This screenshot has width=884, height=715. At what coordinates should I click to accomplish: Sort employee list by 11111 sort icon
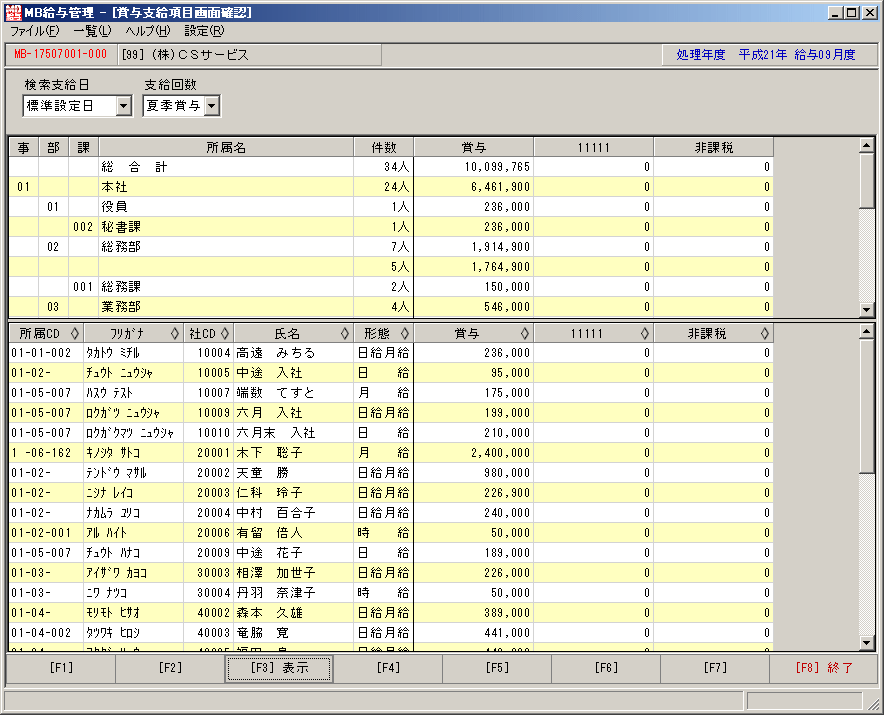[x=645, y=333]
